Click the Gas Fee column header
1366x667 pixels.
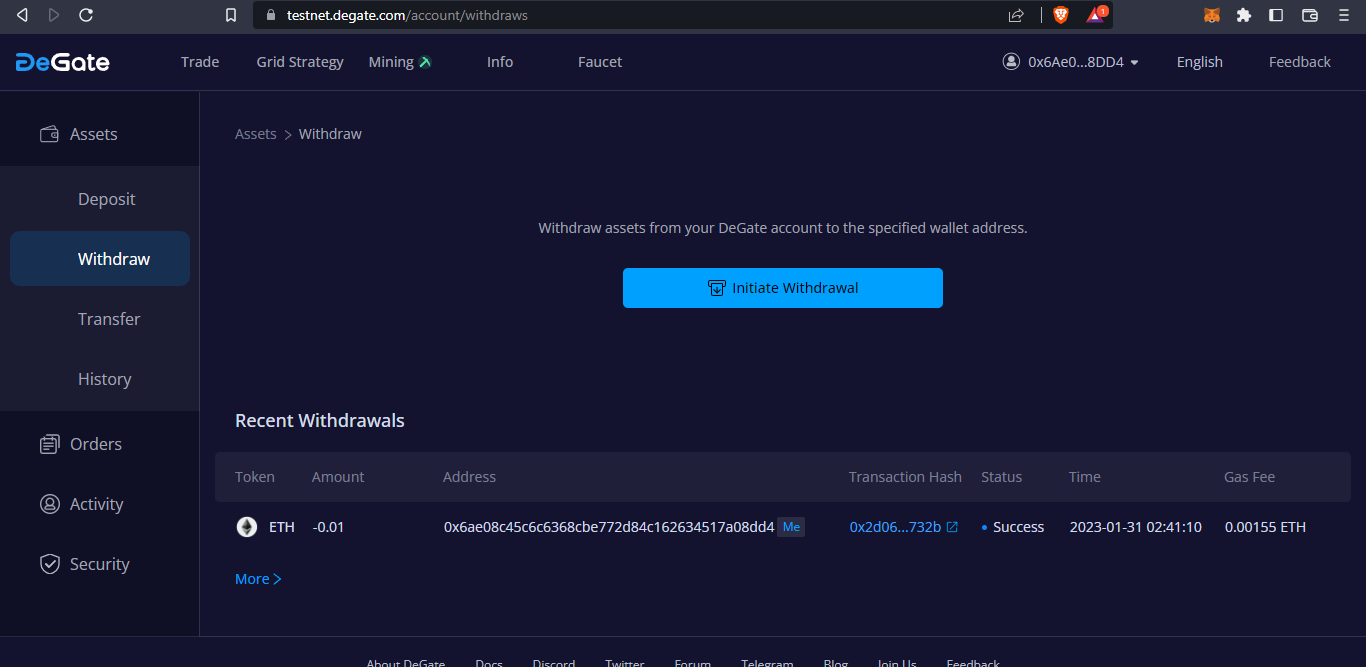[1250, 477]
